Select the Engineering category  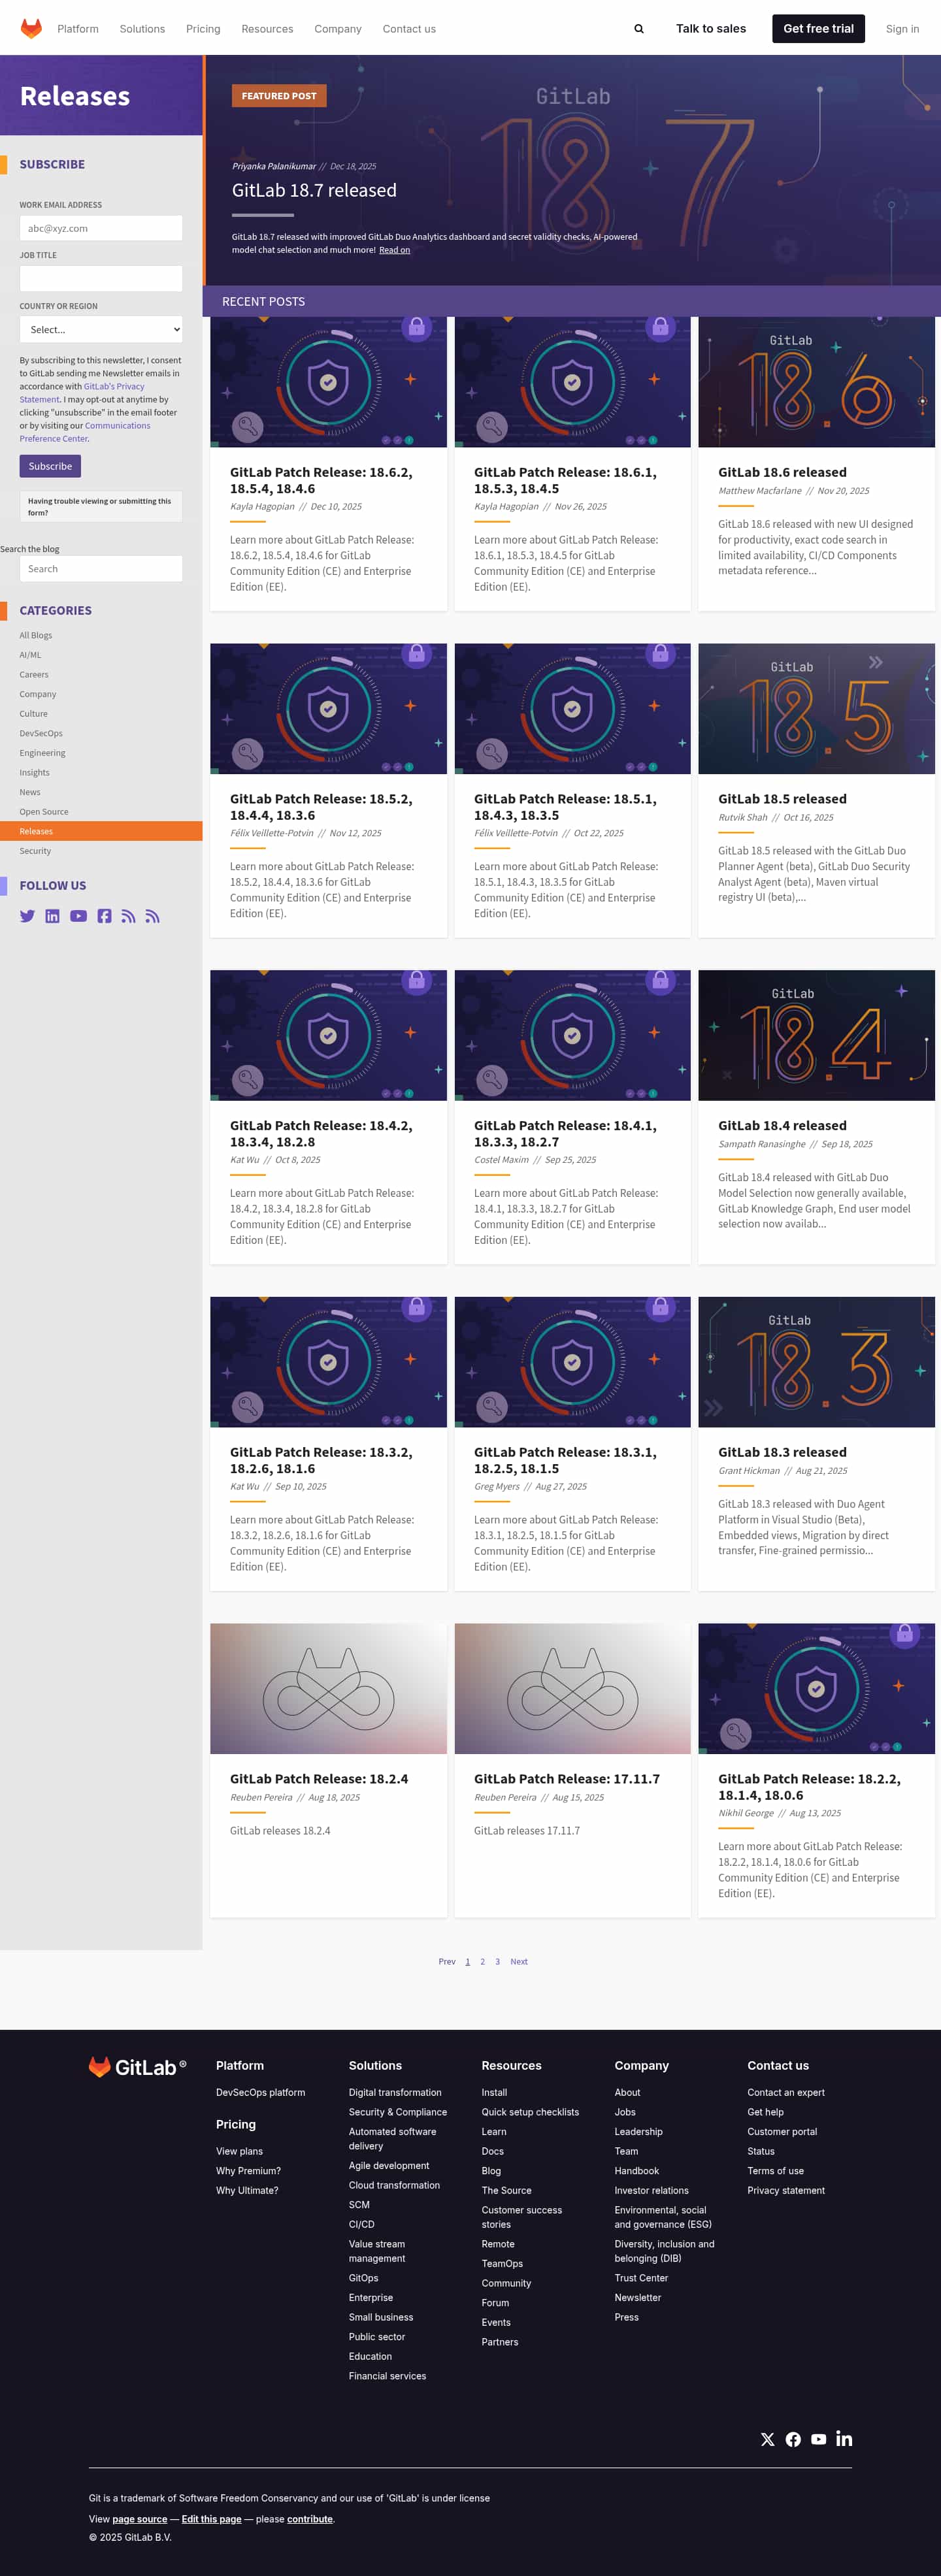point(42,753)
